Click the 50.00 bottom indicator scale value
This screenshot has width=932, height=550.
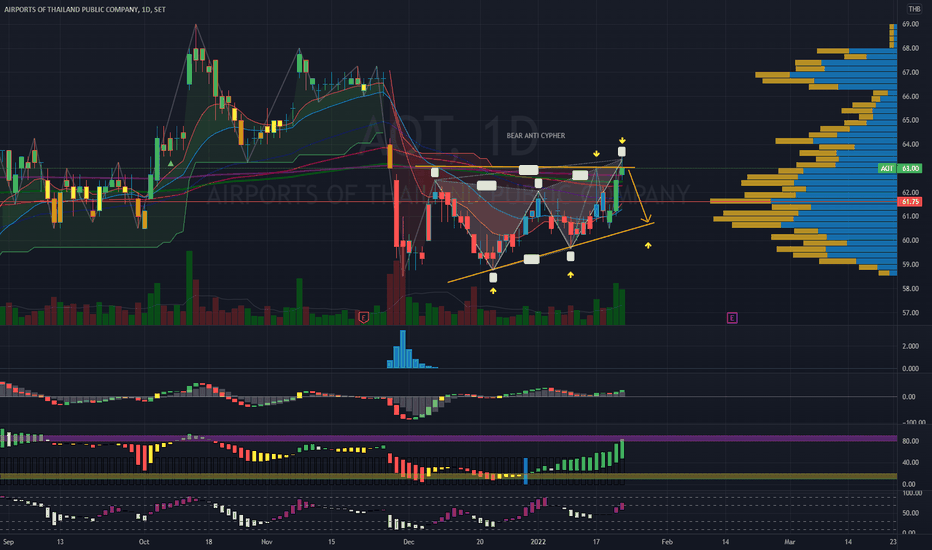(x=911, y=513)
